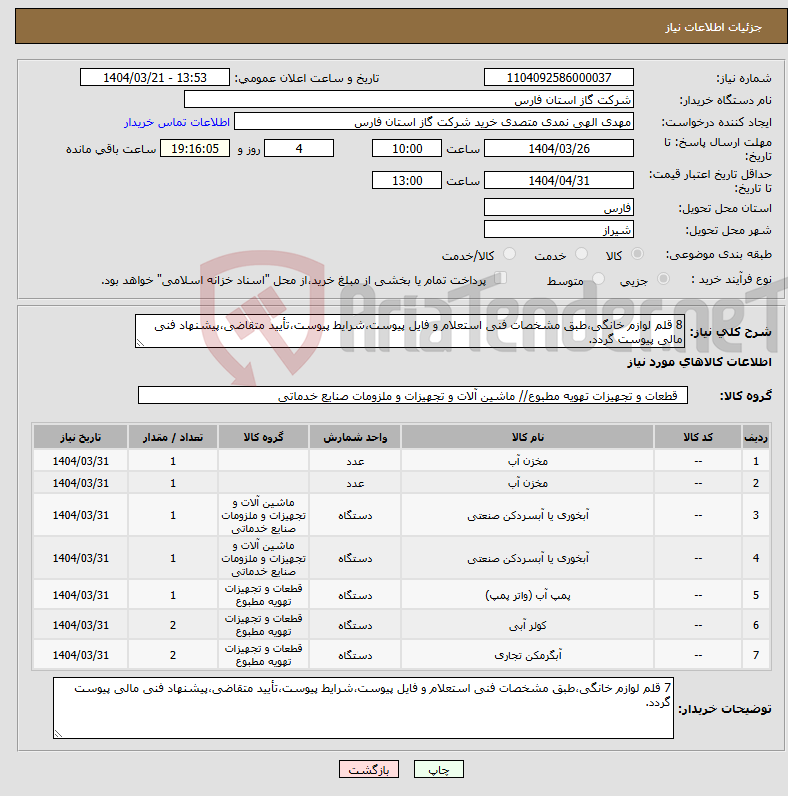Screen dimensions: 788x796
Task: Click مخزن آب in row 2
Action: [x=528, y=483]
